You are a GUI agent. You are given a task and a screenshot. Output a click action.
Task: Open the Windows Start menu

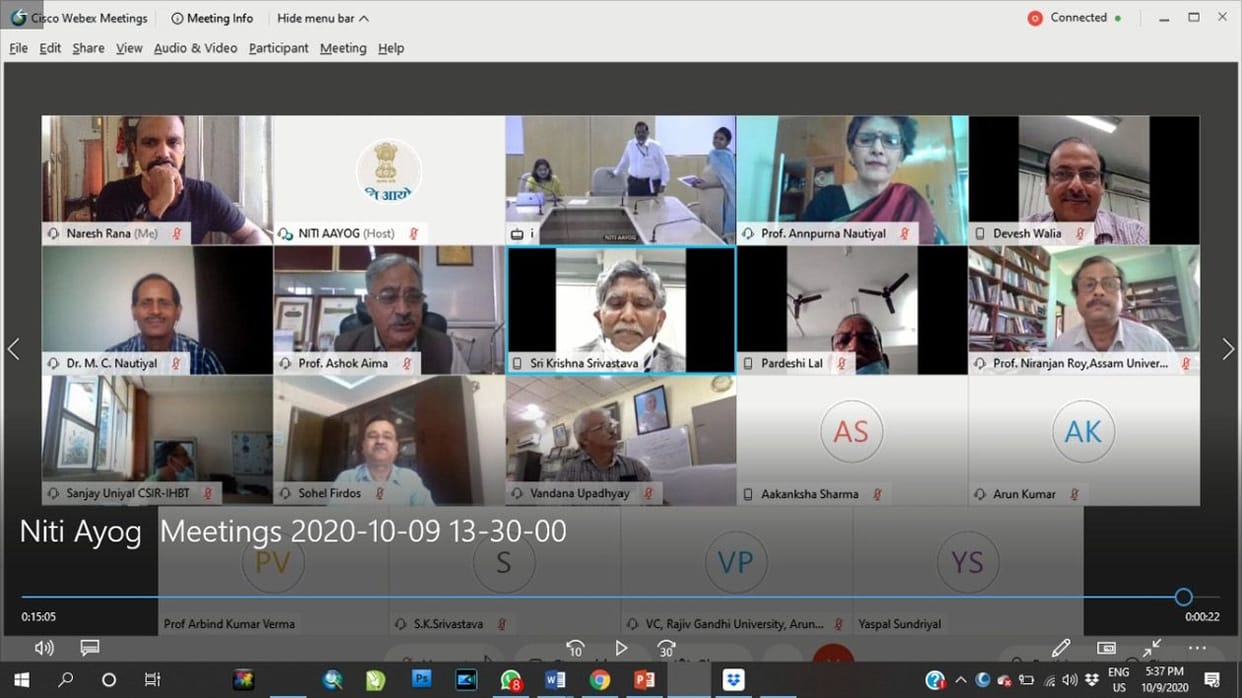21,680
